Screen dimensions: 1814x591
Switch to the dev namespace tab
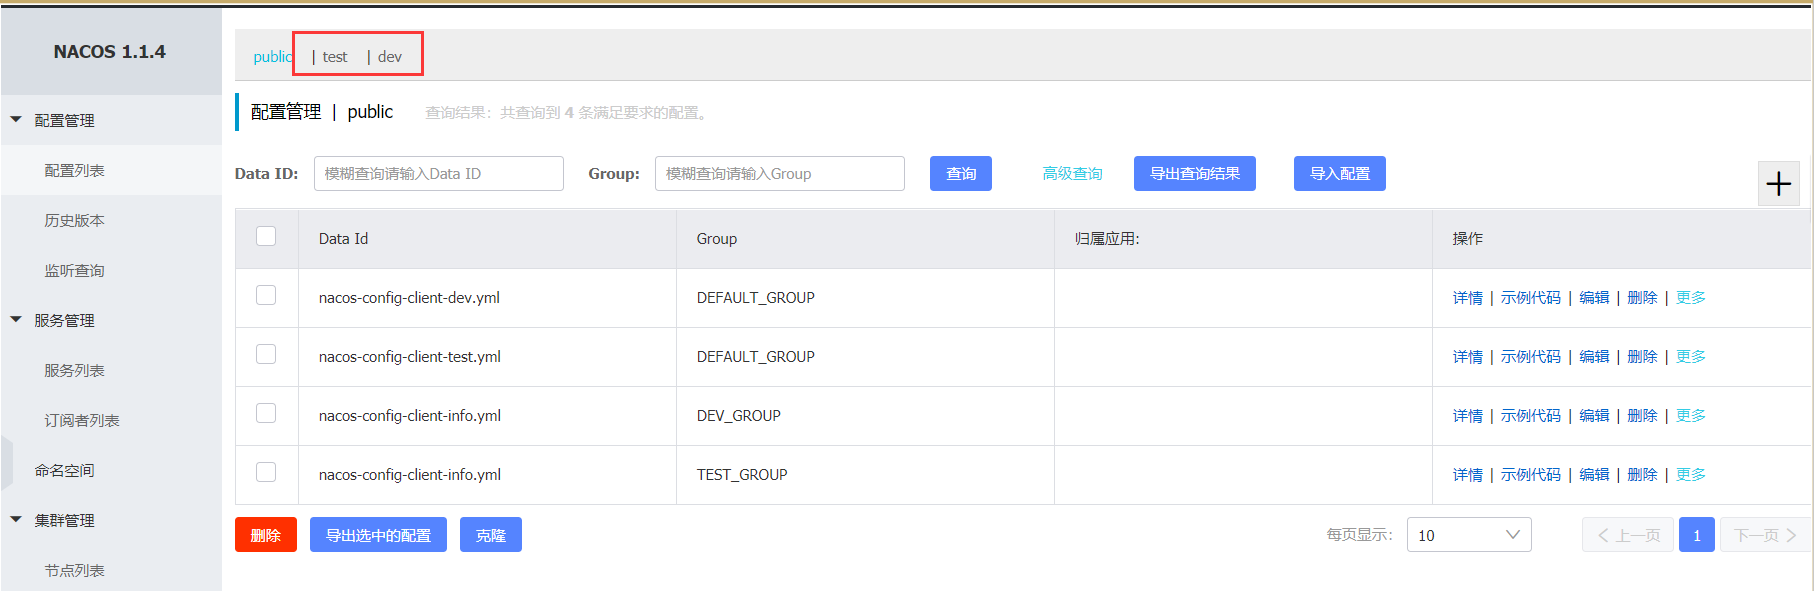[390, 57]
